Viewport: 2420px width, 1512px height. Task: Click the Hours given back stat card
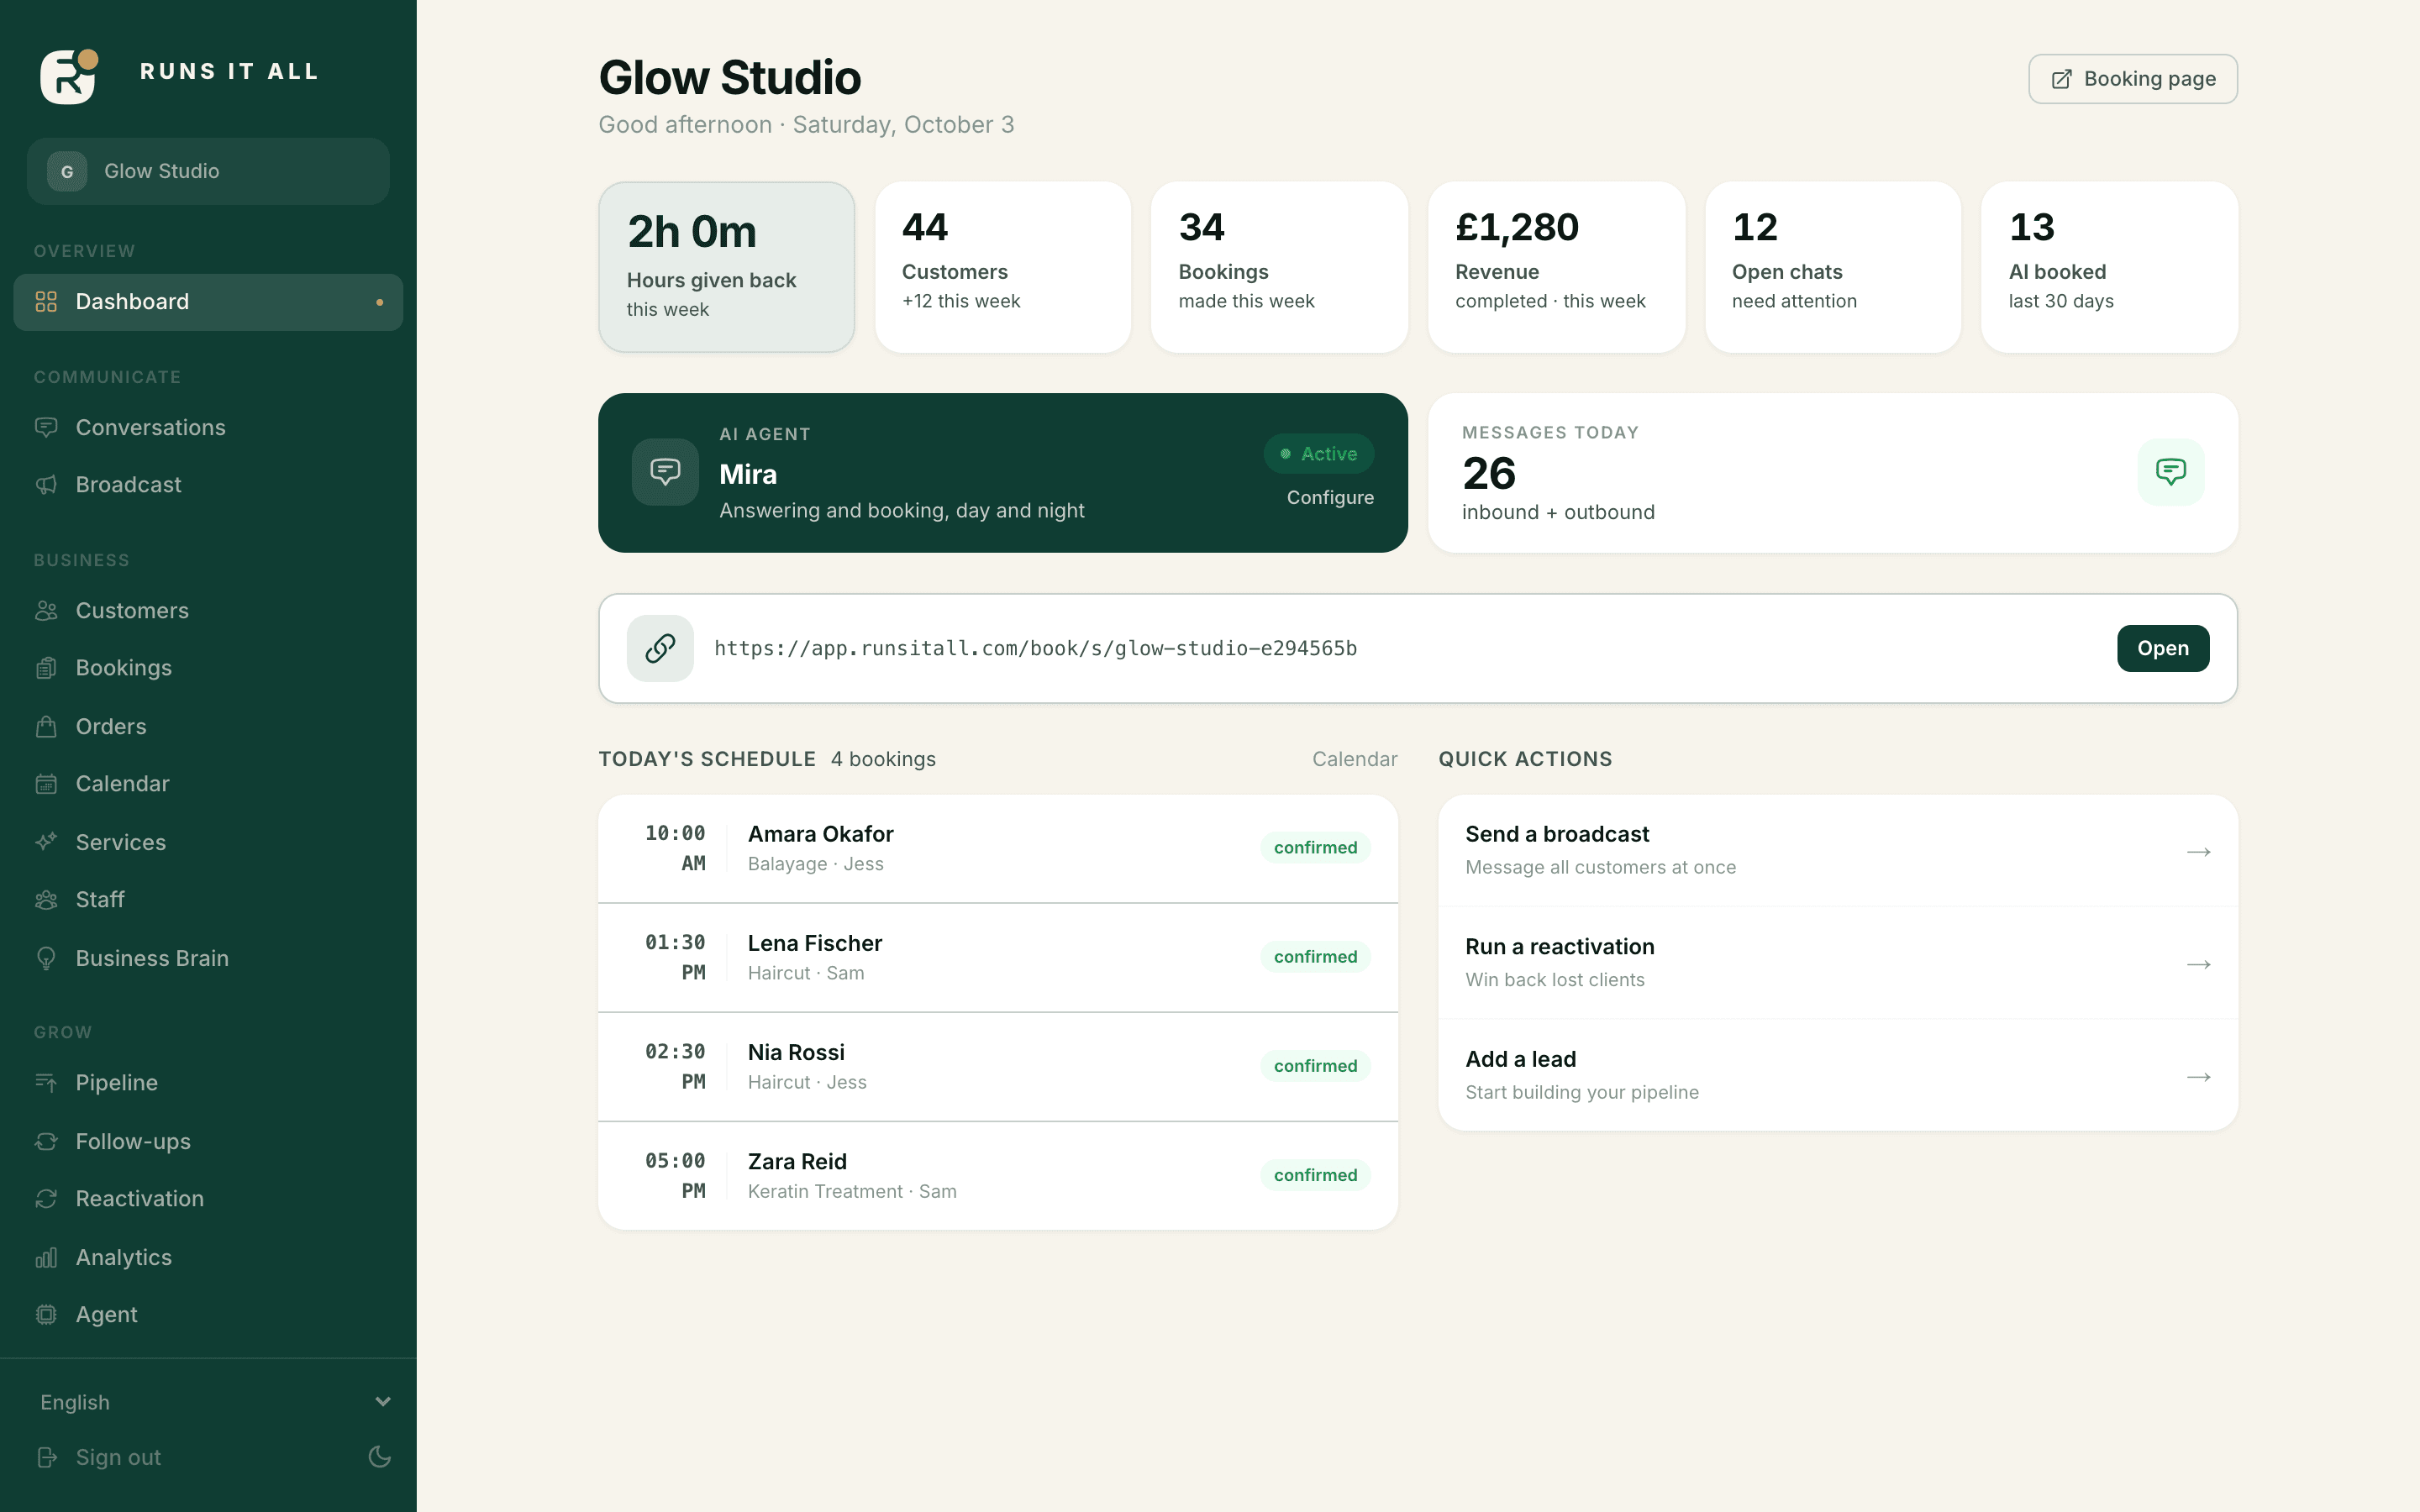pos(727,267)
